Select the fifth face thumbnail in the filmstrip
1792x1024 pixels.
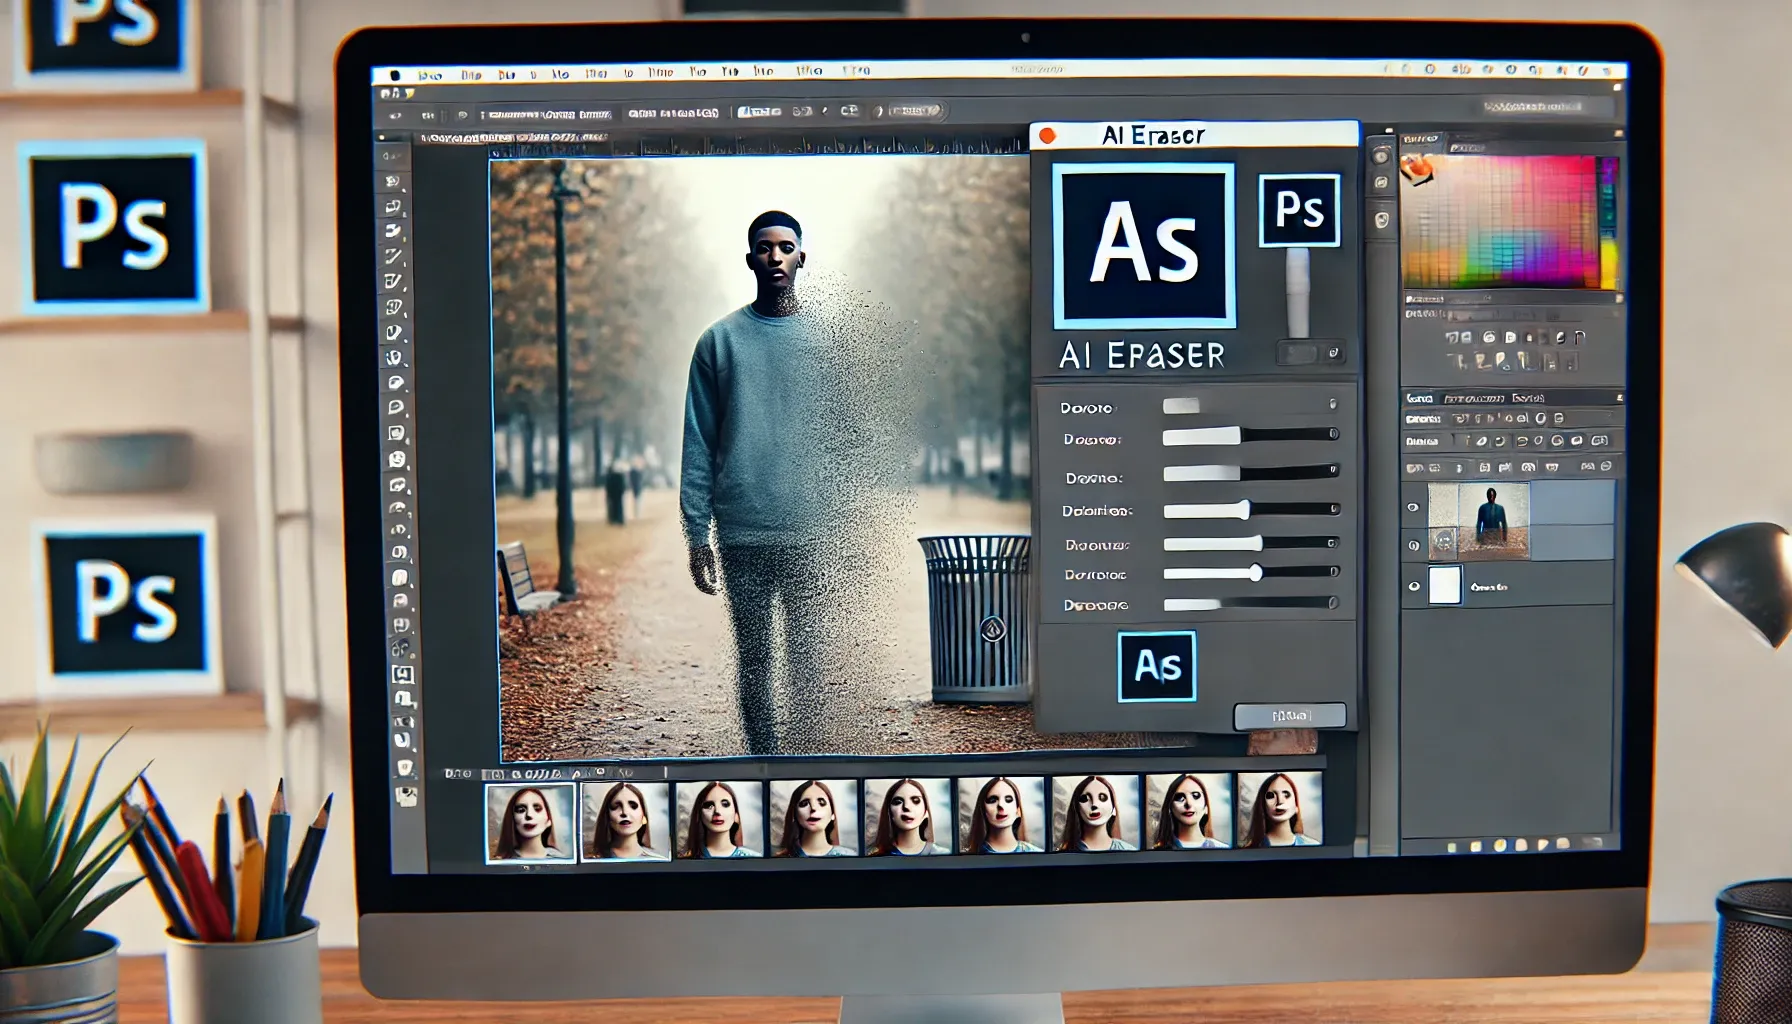[x=907, y=816]
